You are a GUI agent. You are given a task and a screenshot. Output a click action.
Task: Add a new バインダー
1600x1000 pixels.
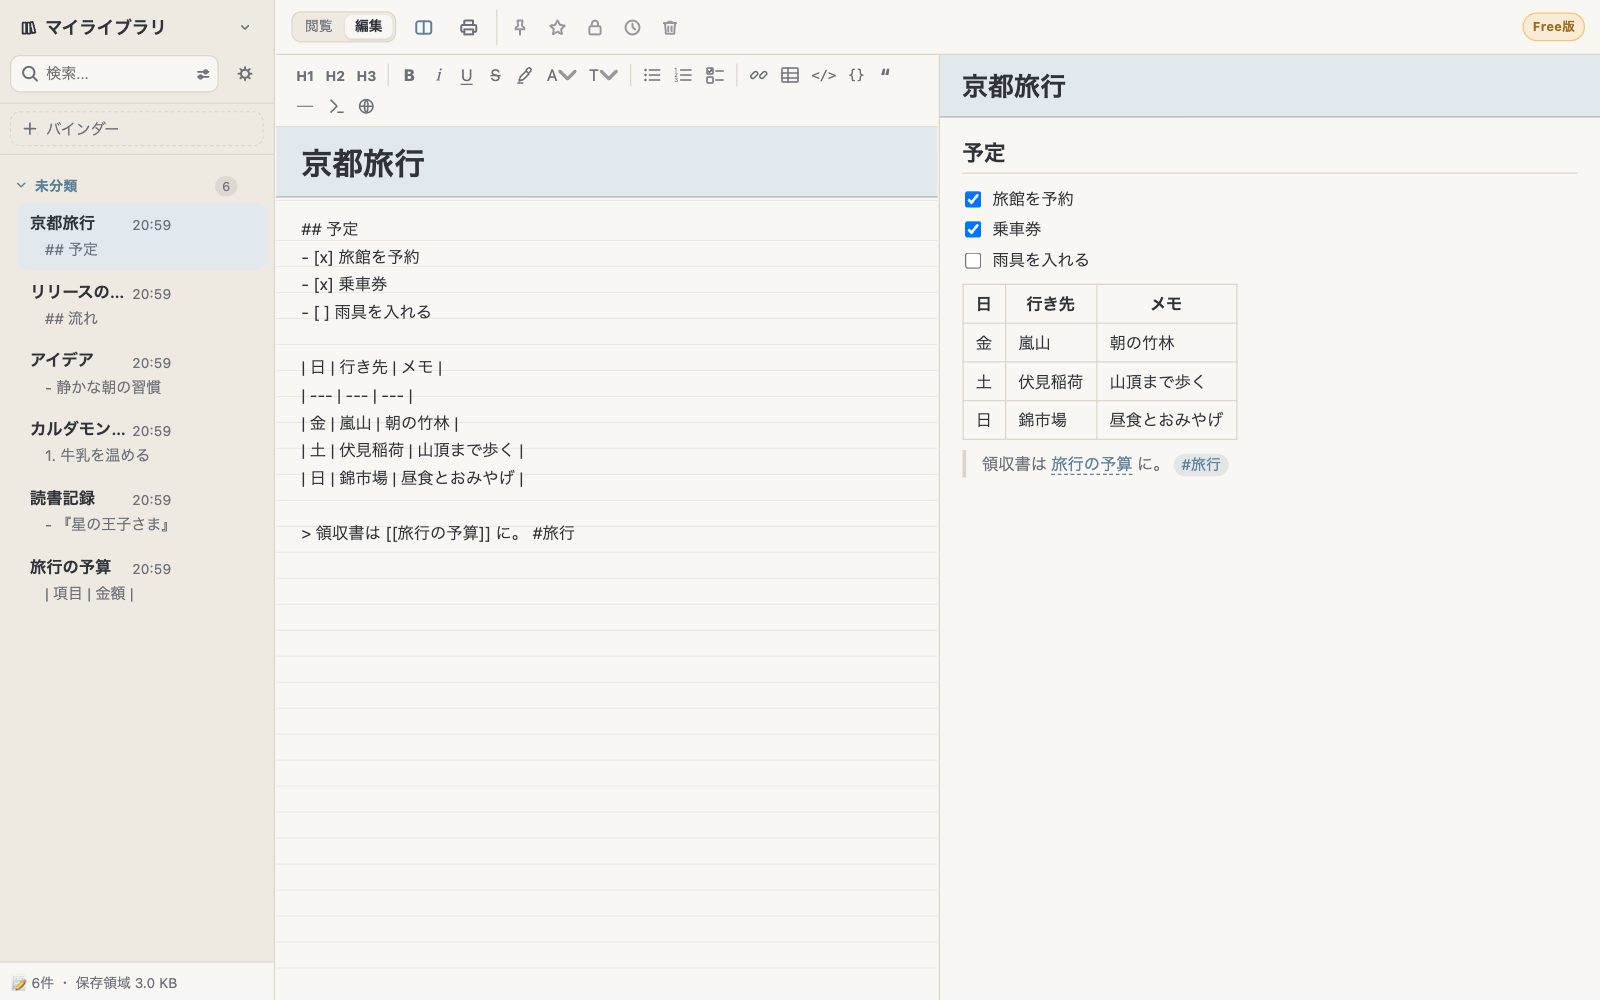137,129
